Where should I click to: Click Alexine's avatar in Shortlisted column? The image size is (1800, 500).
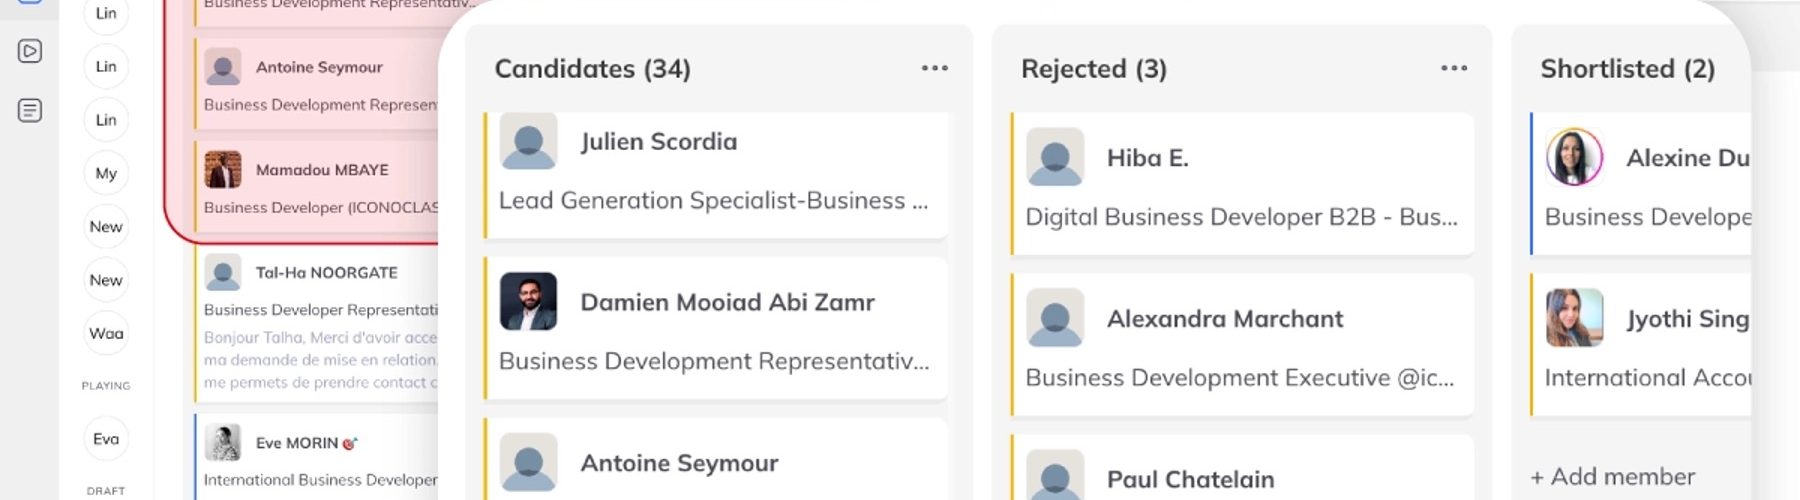coord(1574,157)
